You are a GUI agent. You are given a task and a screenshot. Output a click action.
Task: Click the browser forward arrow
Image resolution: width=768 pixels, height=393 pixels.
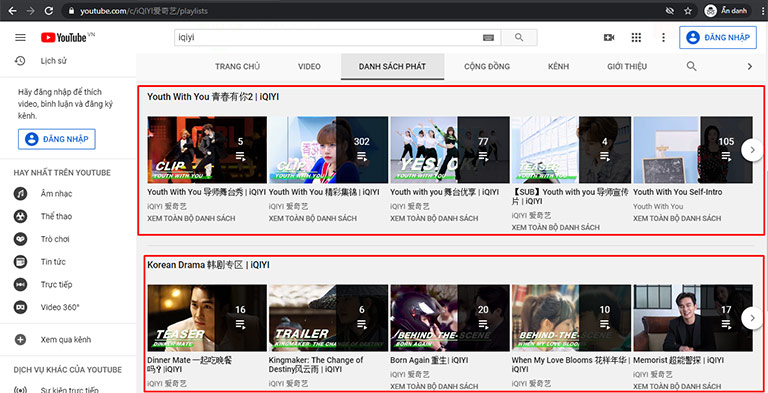coord(30,10)
